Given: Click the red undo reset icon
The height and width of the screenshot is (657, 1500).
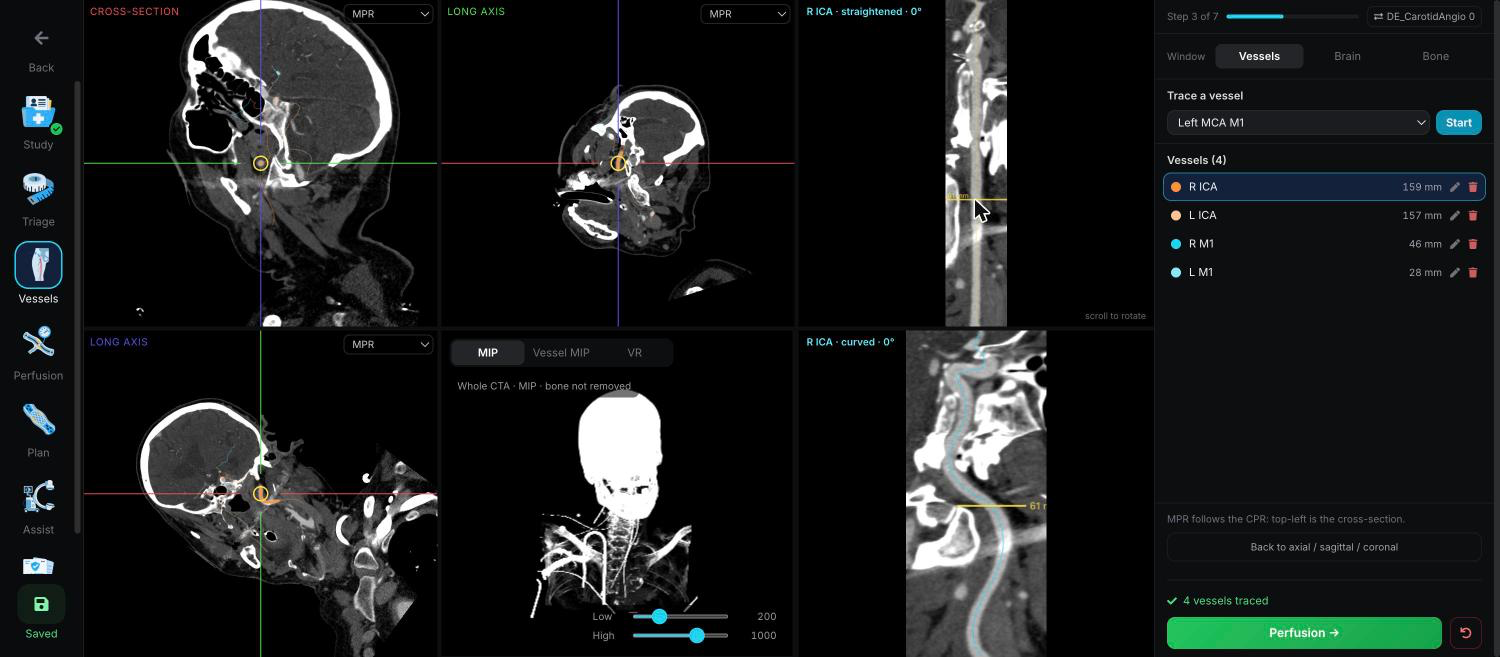Looking at the screenshot, I should (x=1466, y=633).
